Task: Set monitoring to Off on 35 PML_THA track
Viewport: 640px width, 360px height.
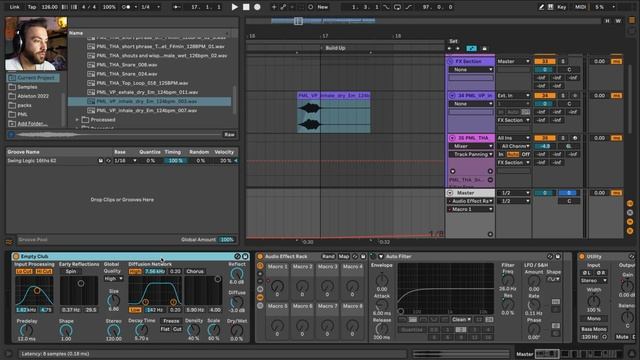Action: pos(526,154)
